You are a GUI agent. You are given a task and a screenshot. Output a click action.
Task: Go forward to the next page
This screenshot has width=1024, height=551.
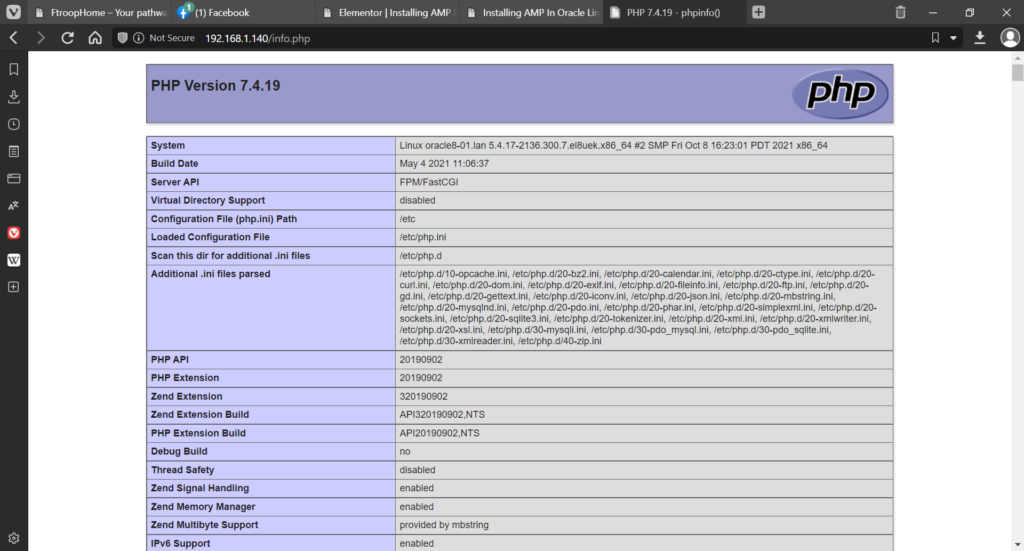pos(40,39)
